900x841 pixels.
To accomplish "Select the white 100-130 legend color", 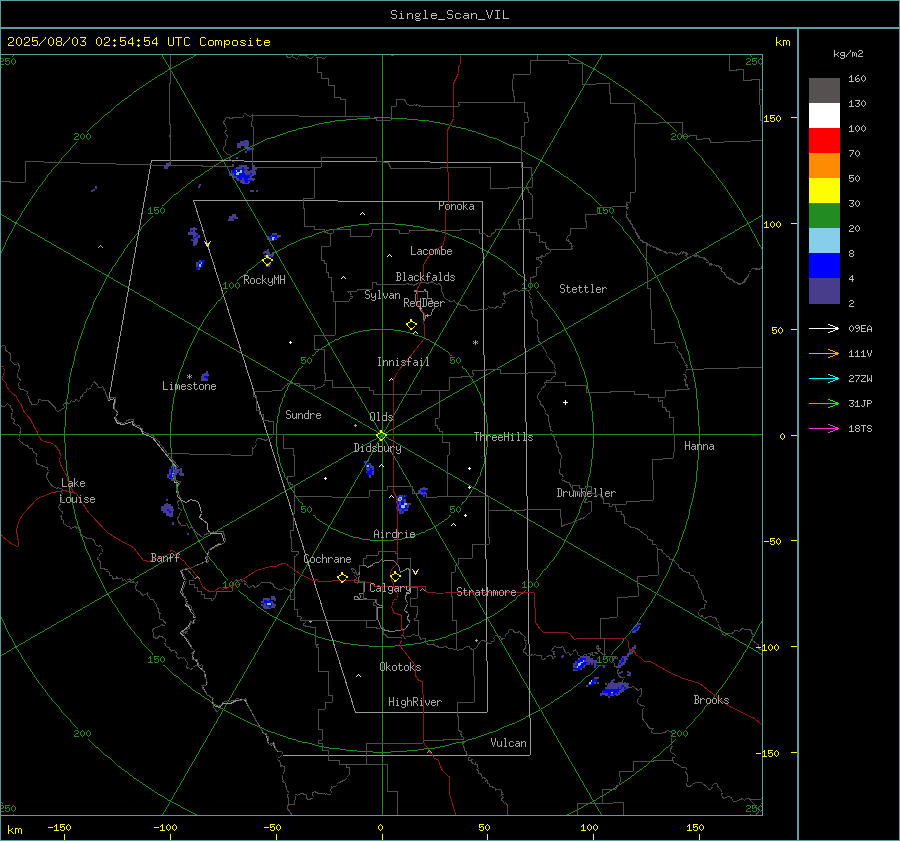I will pos(824,116).
